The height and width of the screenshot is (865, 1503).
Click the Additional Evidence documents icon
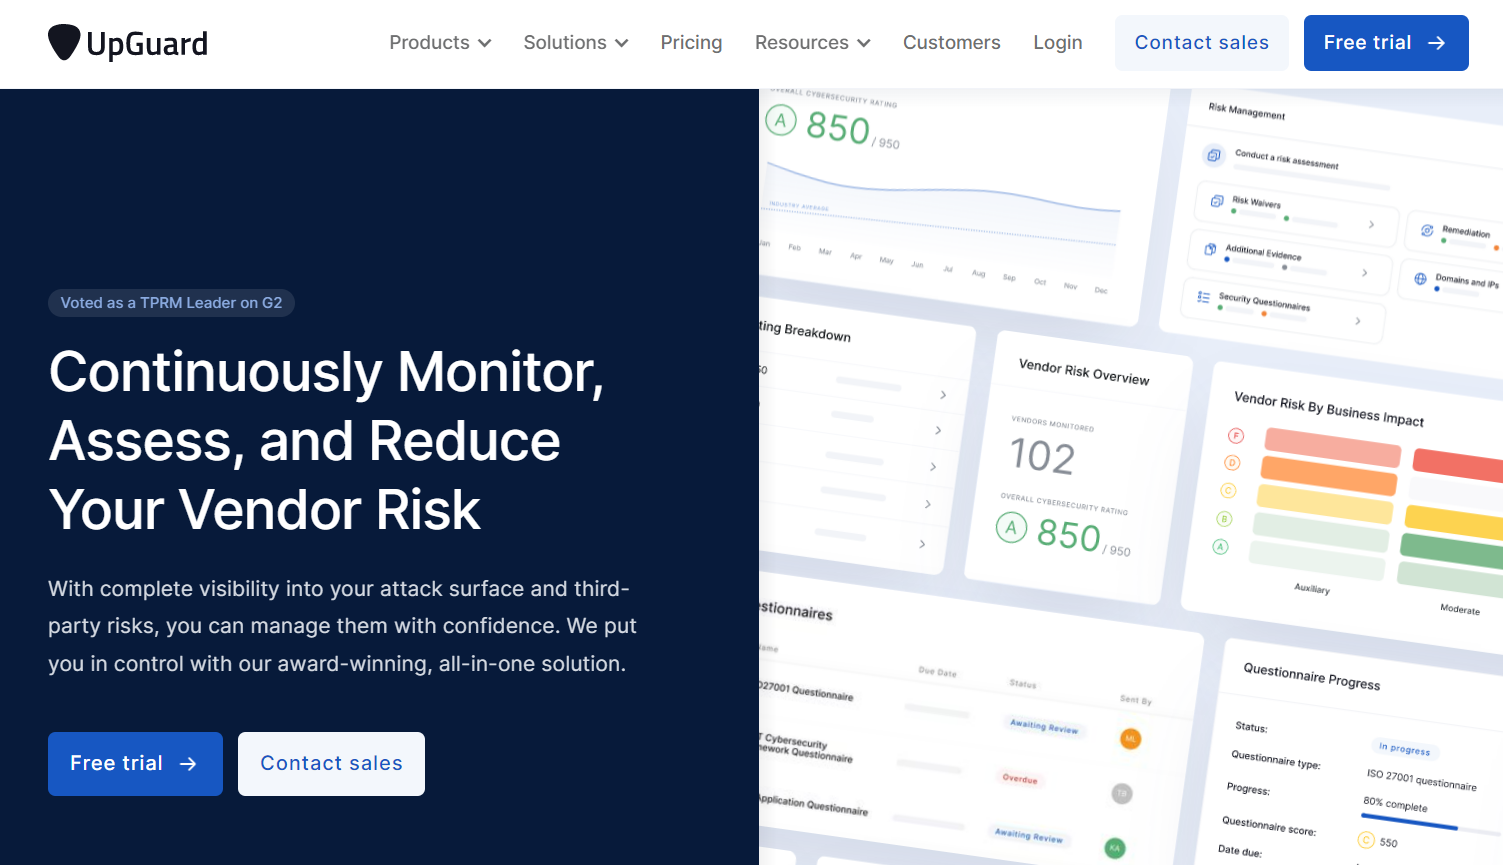(x=1210, y=250)
